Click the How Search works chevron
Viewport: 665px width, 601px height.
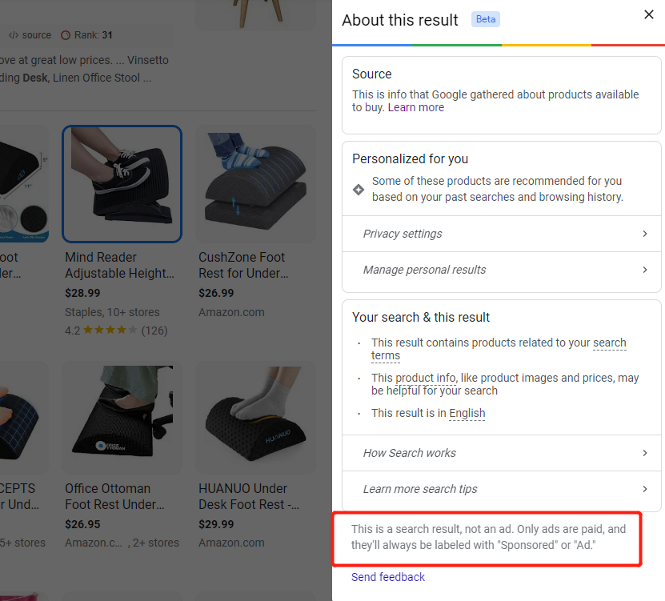point(645,453)
